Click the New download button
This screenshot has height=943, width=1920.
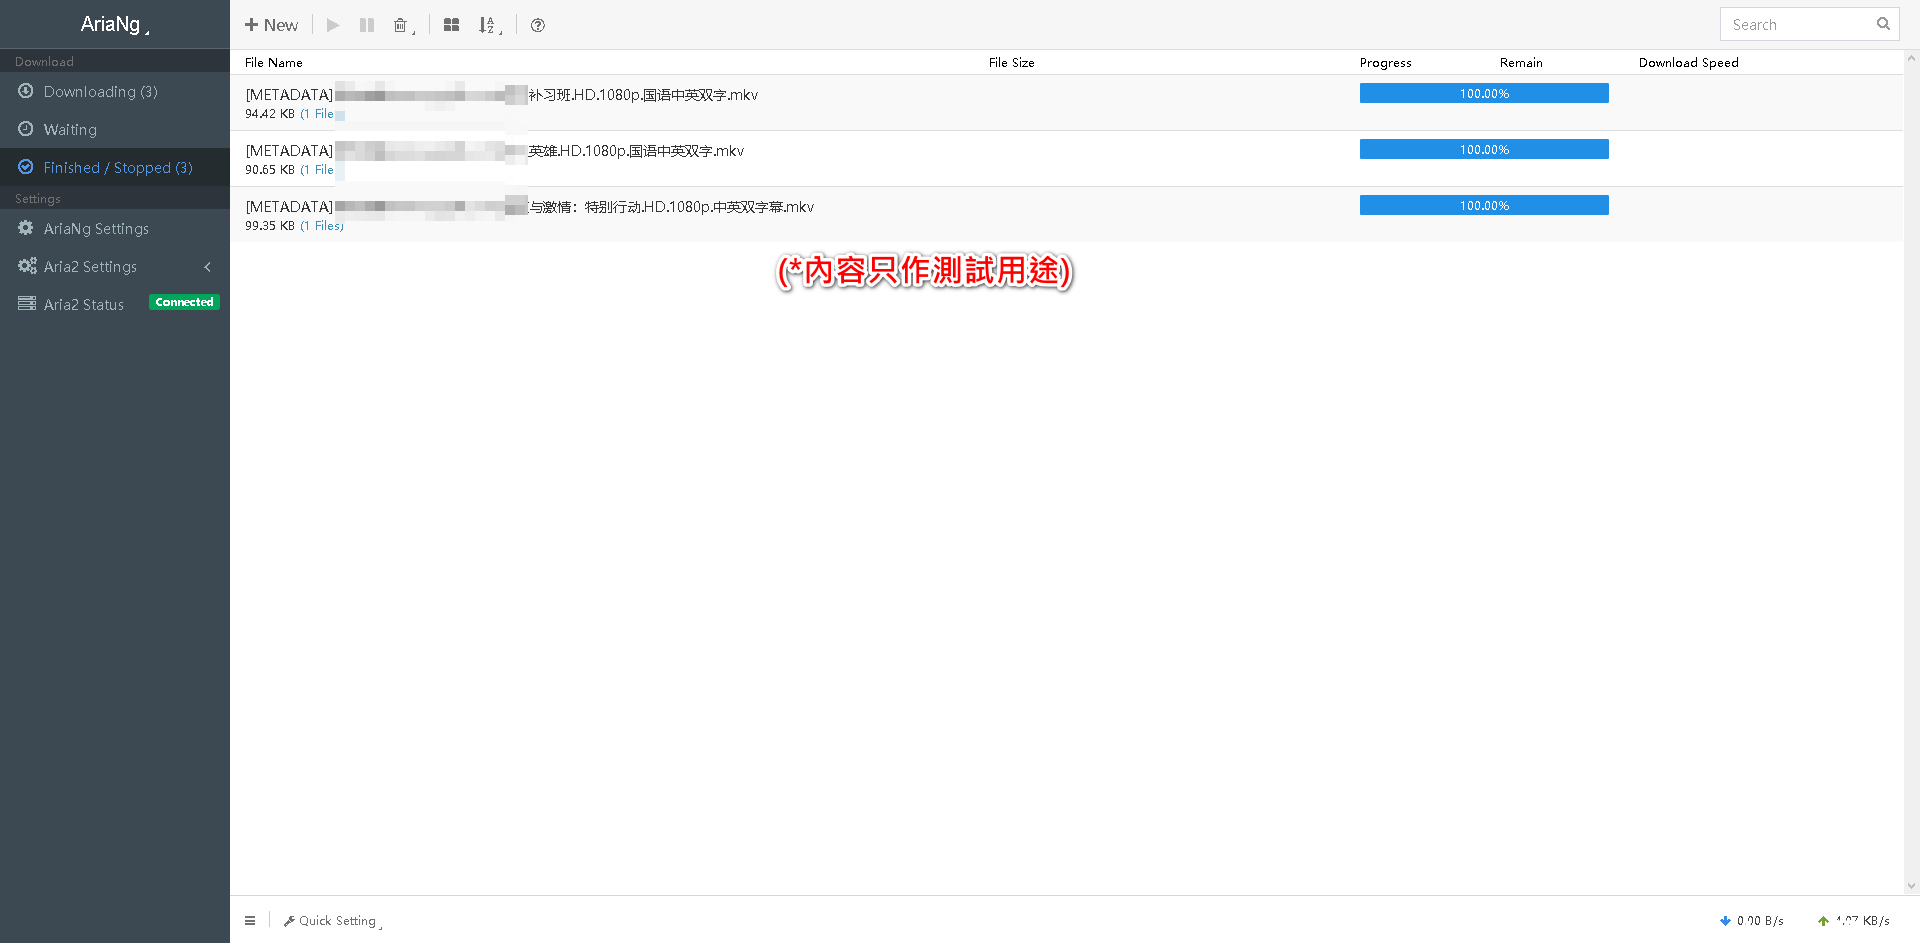pos(271,25)
